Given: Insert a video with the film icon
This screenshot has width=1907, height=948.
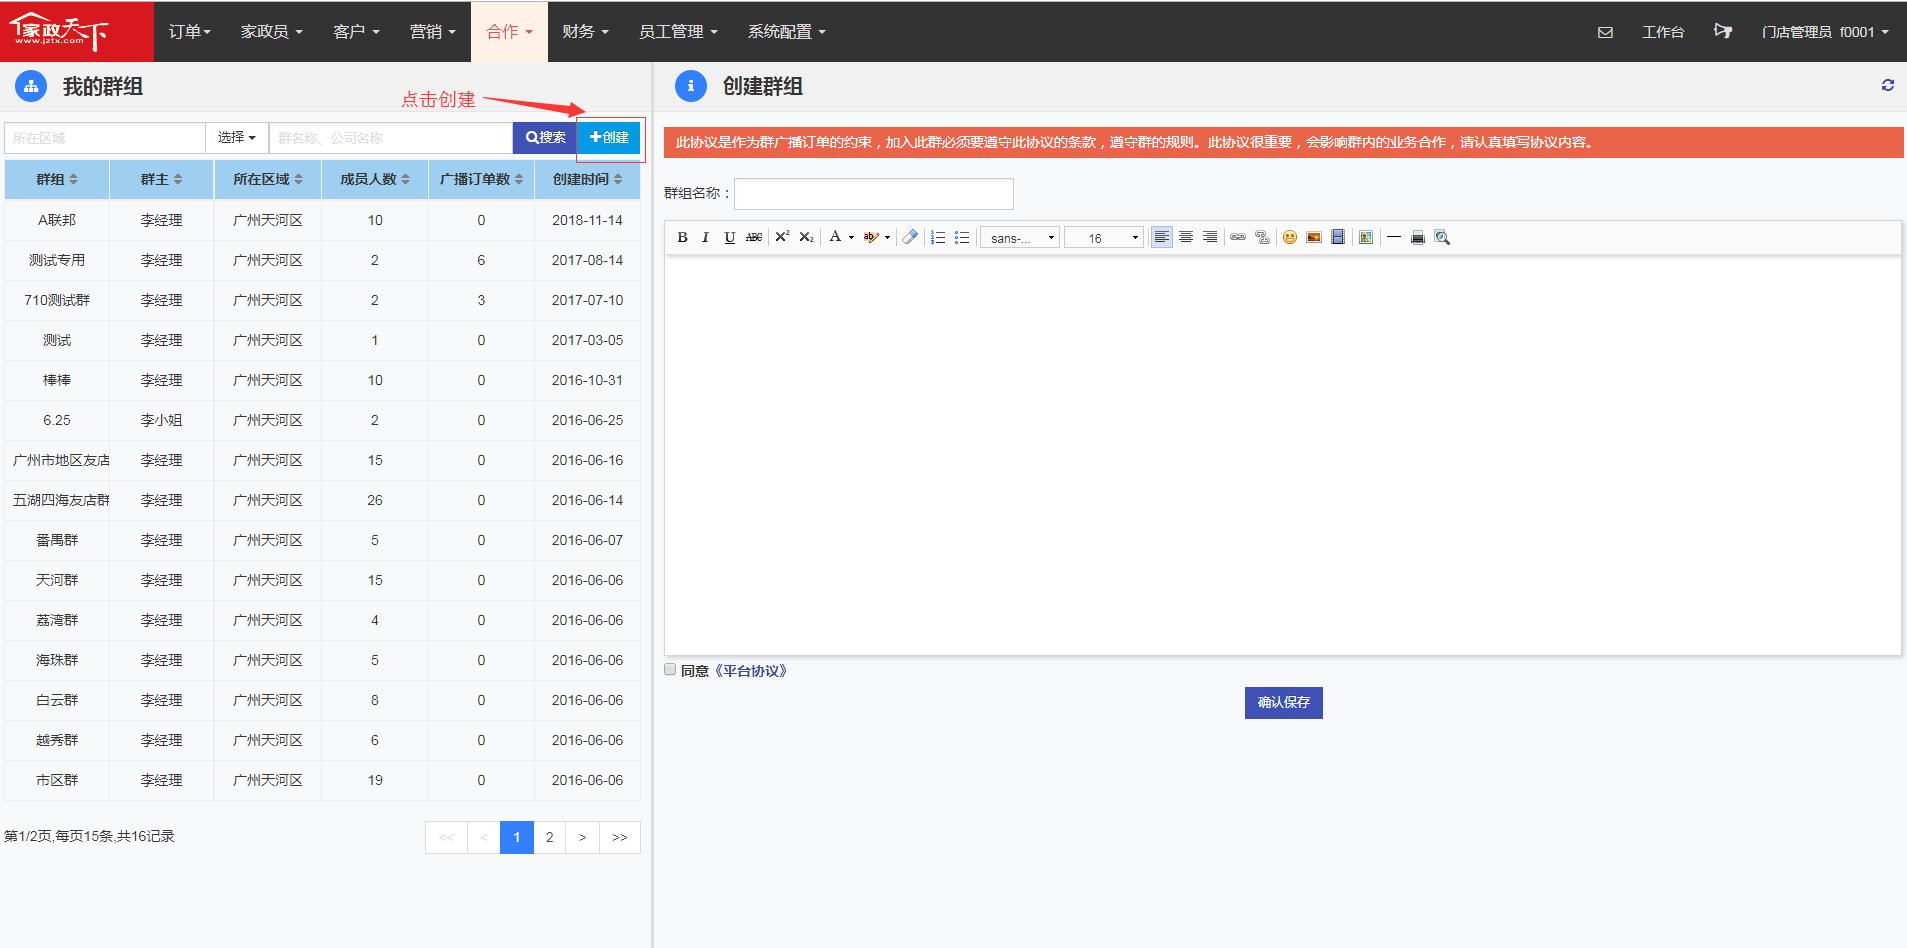Looking at the screenshot, I should pos(1338,237).
